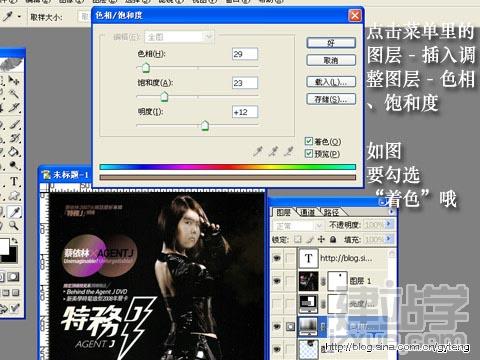Click the 取消 cancel button
The image size is (480, 360).
point(331,60)
